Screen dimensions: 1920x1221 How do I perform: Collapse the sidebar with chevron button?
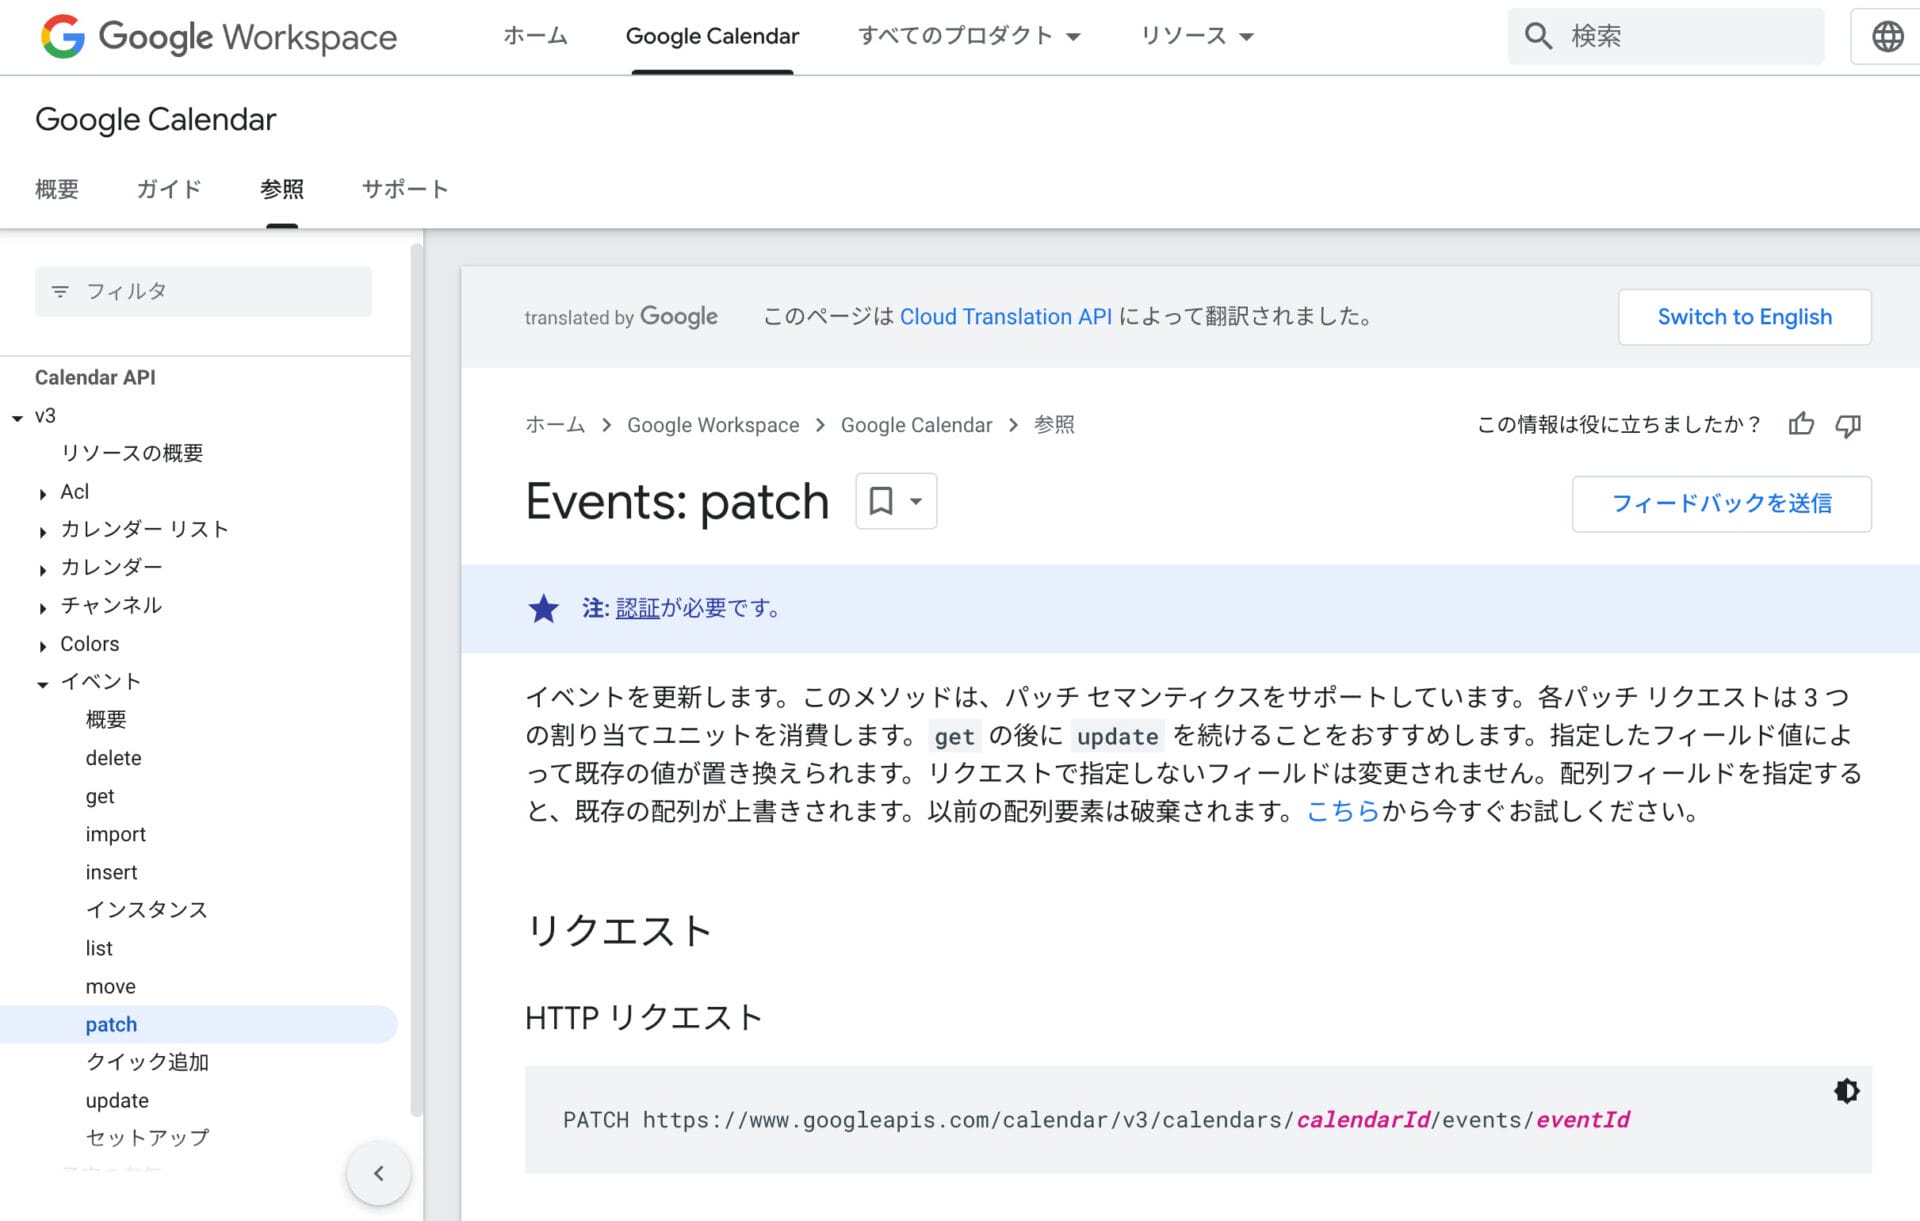[379, 1173]
